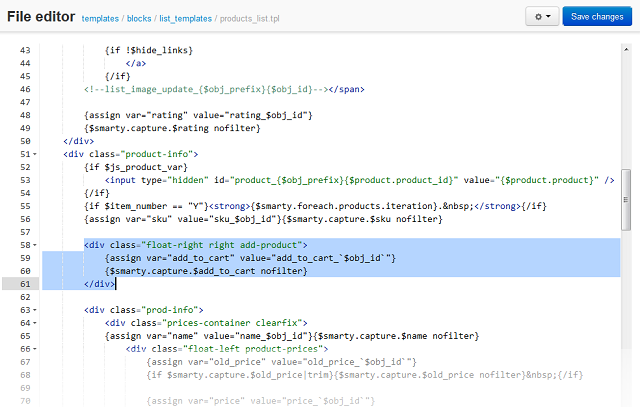Viewport: 640px width, 407px height.
Task: Click the 'float-right right add-product' div line
Action: pos(196,245)
